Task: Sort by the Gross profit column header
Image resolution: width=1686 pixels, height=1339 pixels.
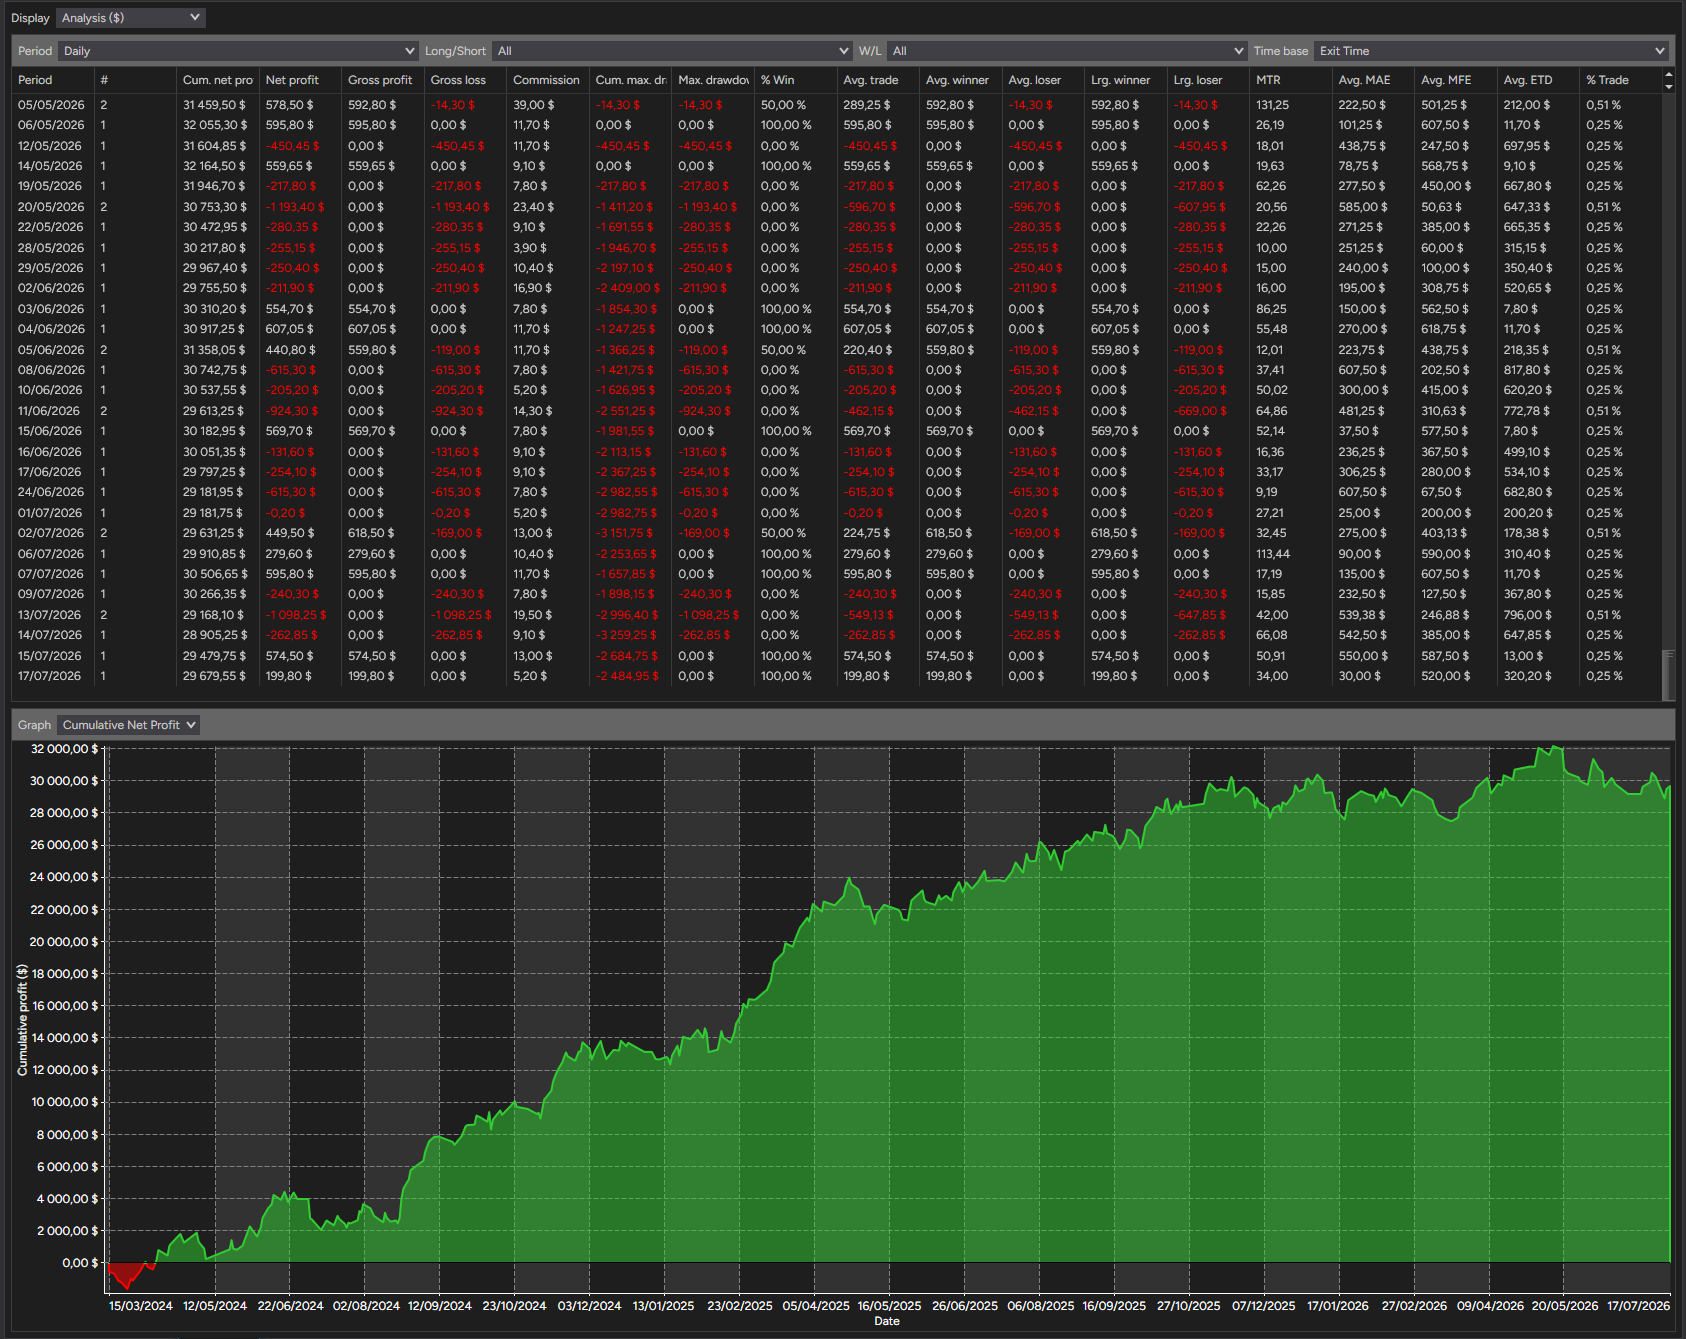Action: (x=382, y=80)
